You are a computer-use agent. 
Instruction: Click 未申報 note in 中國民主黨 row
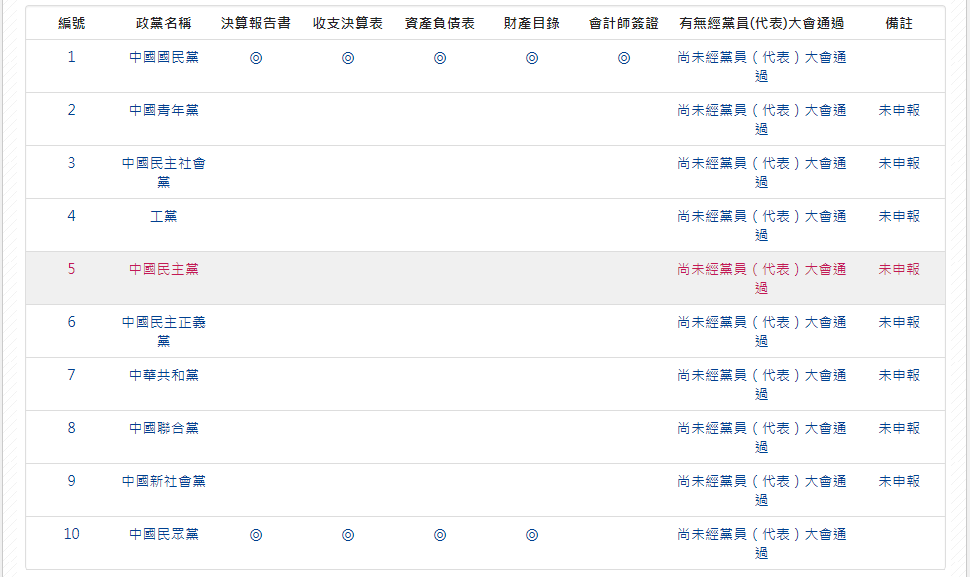coord(899,269)
